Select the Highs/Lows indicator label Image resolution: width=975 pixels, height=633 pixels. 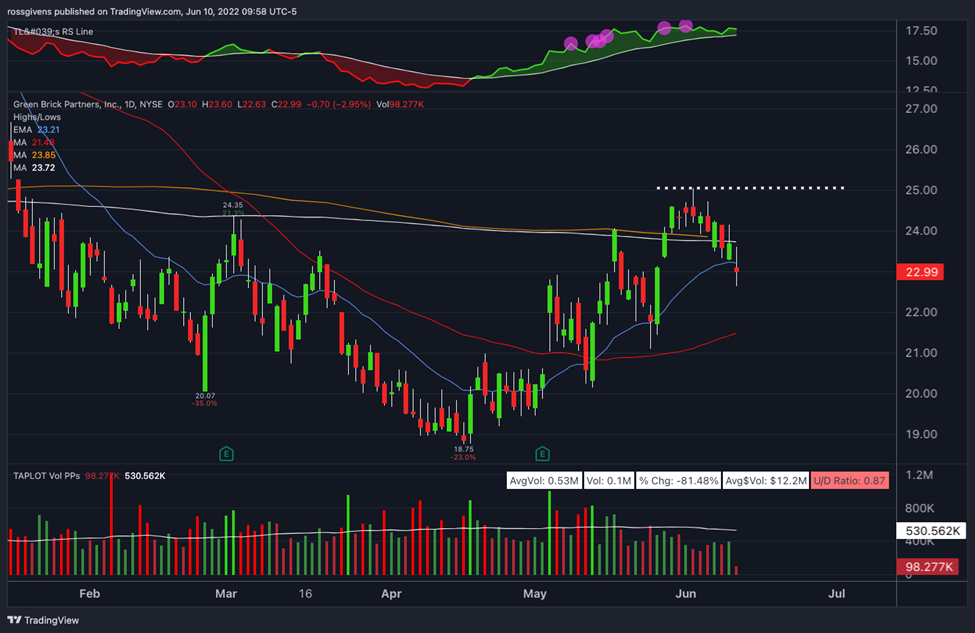(37, 117)
